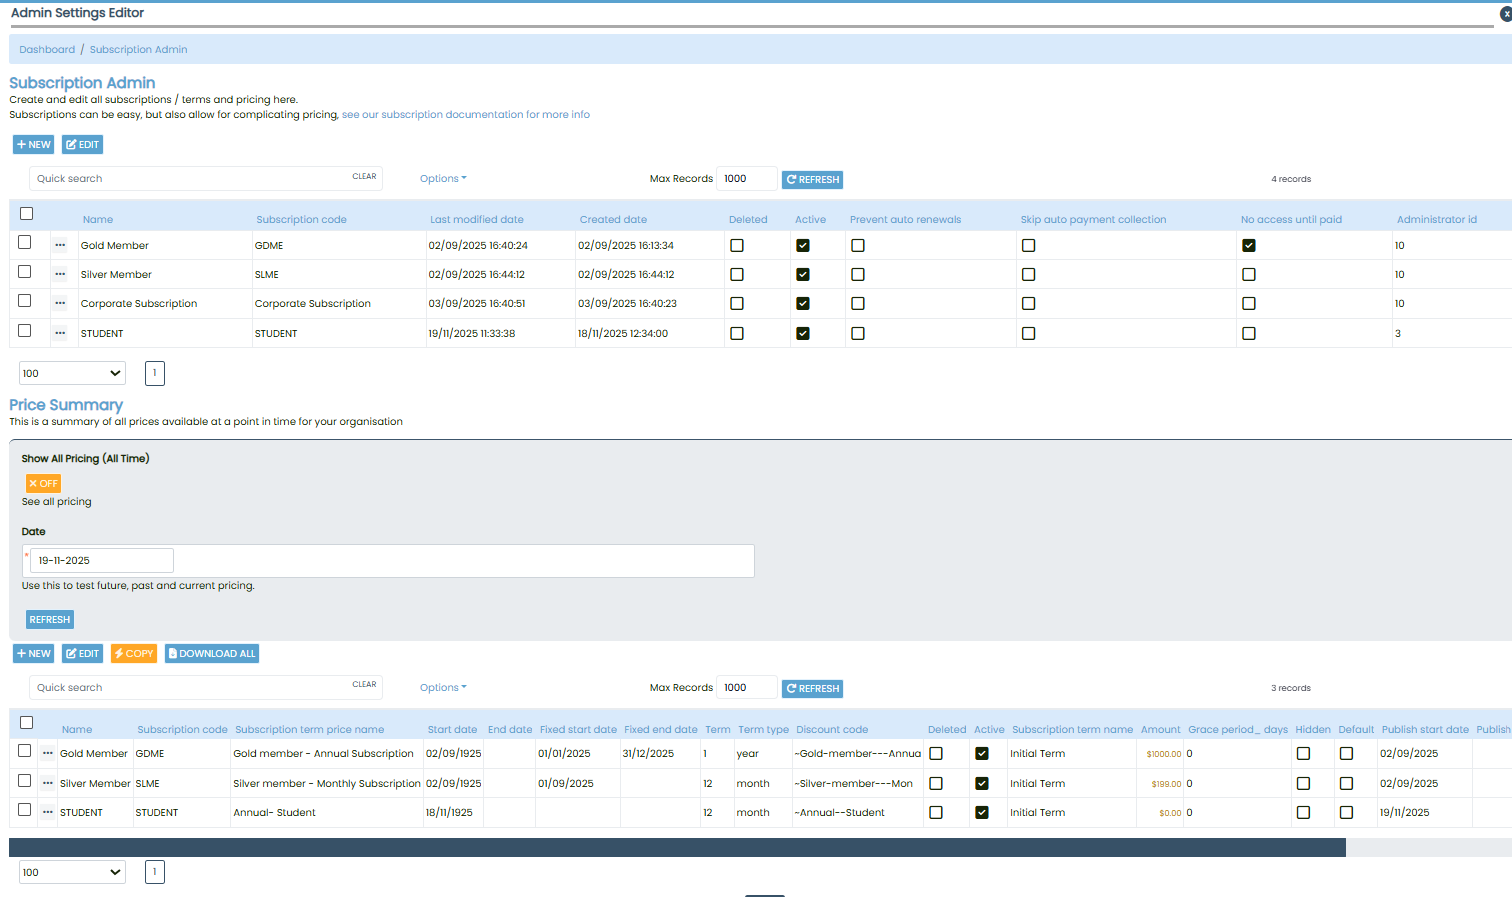Image resolution: width=1512 pixels, height=897 pixels.
Task: Click the EDIT button above subscriptions table
Action: tap(82, 145)
